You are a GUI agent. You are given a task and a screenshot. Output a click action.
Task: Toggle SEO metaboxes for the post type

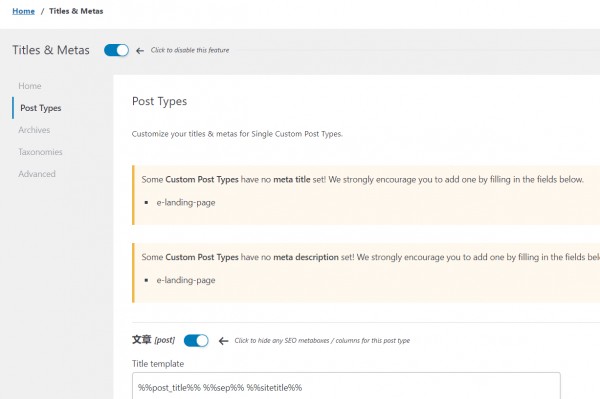pyautogui.click(x=196, y=340)
